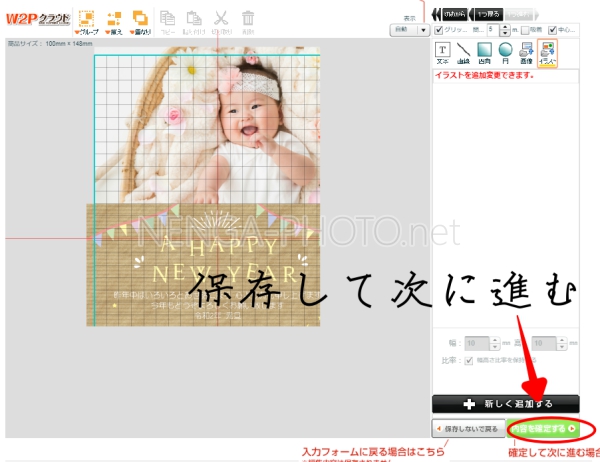600x462 pixels.
Task: Select the 四角 (rectangle) tool
Action: pyautogui.click(x=484, y=53)
